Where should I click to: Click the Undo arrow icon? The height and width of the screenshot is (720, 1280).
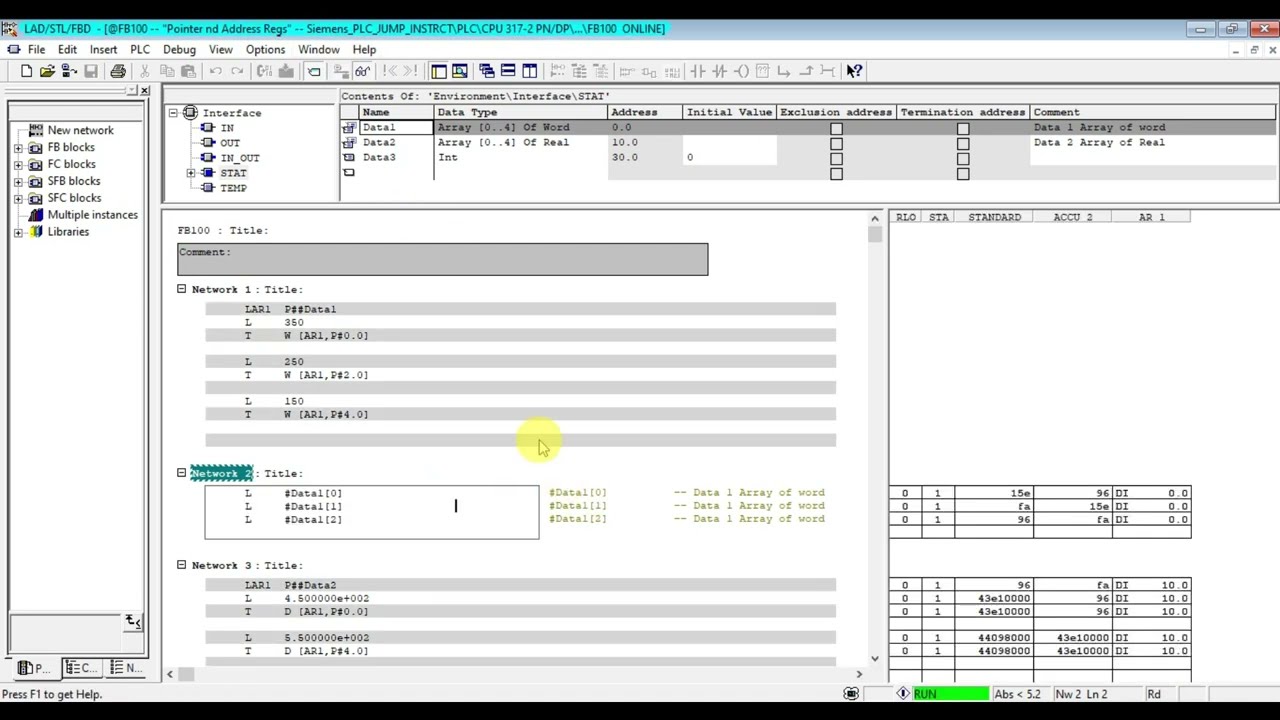click(x=215, y=71)
